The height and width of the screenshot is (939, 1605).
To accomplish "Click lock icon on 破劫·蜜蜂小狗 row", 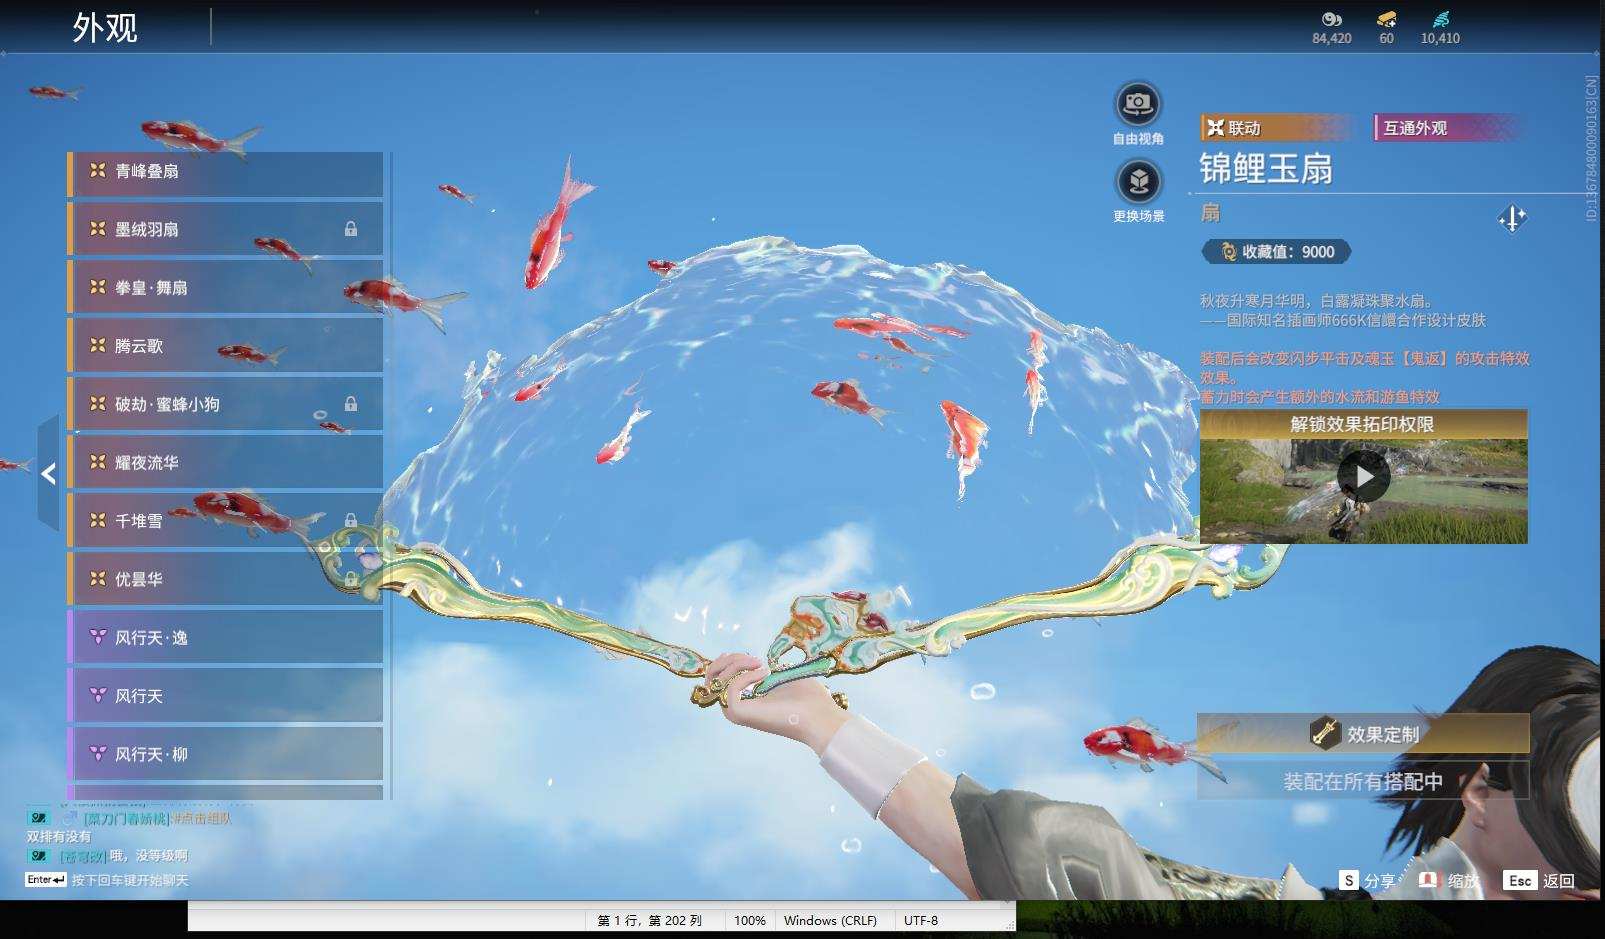I will [x=351, y=404].
